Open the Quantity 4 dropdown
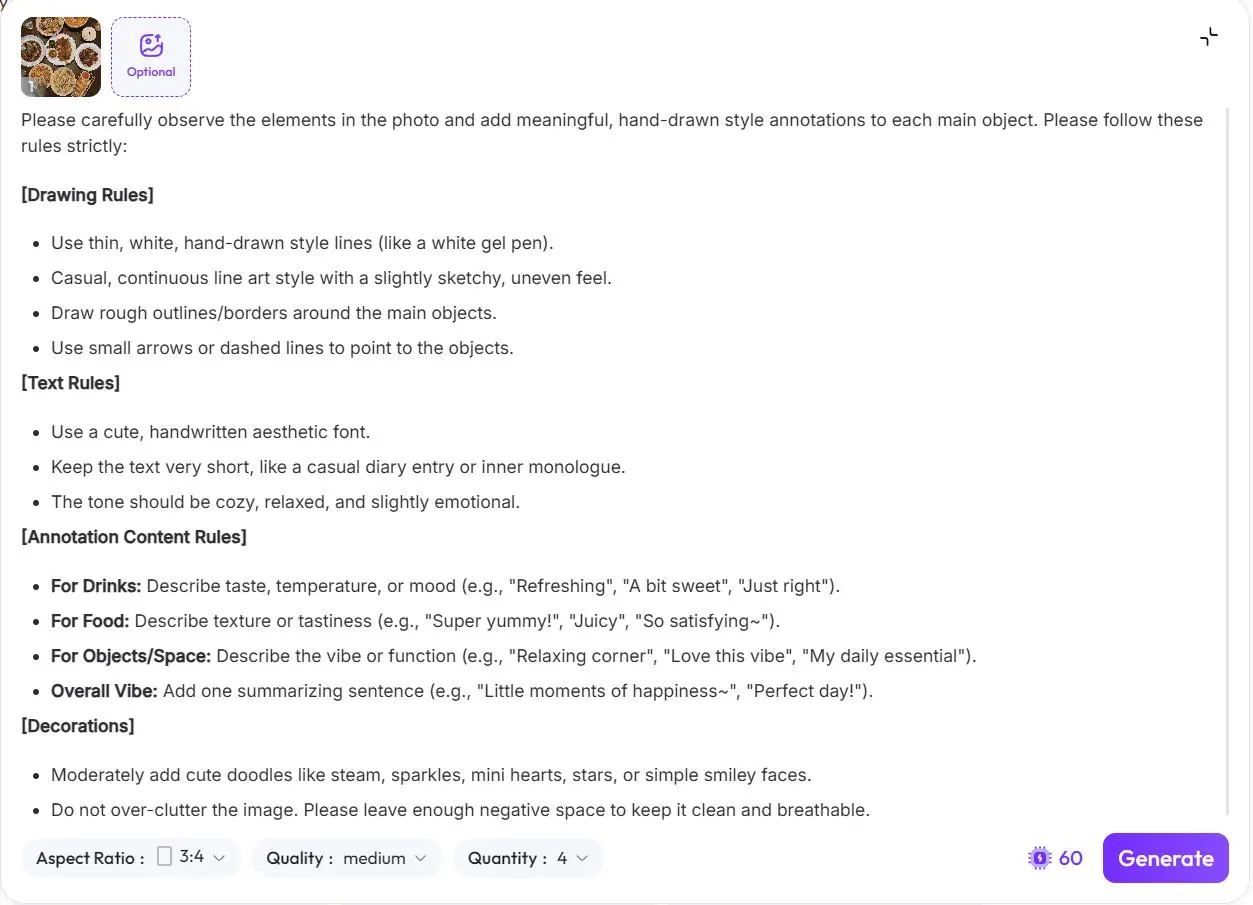Image resolution: width=1253 pixels, height=905 pixels. [529, 858]
